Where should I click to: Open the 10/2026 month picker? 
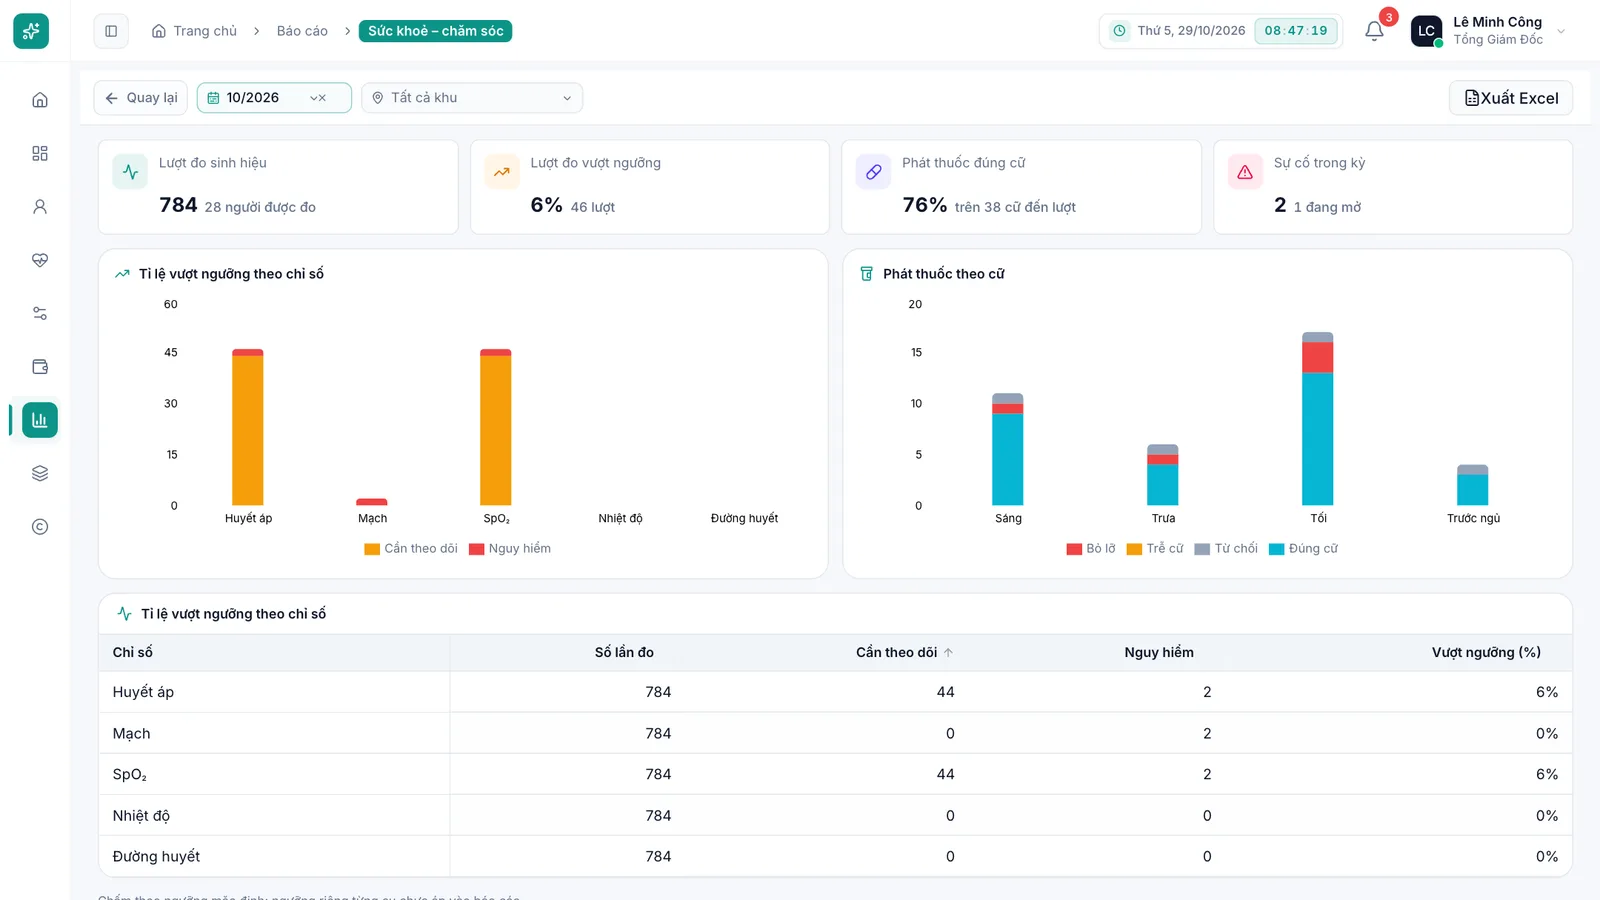(x=274, y=98)
